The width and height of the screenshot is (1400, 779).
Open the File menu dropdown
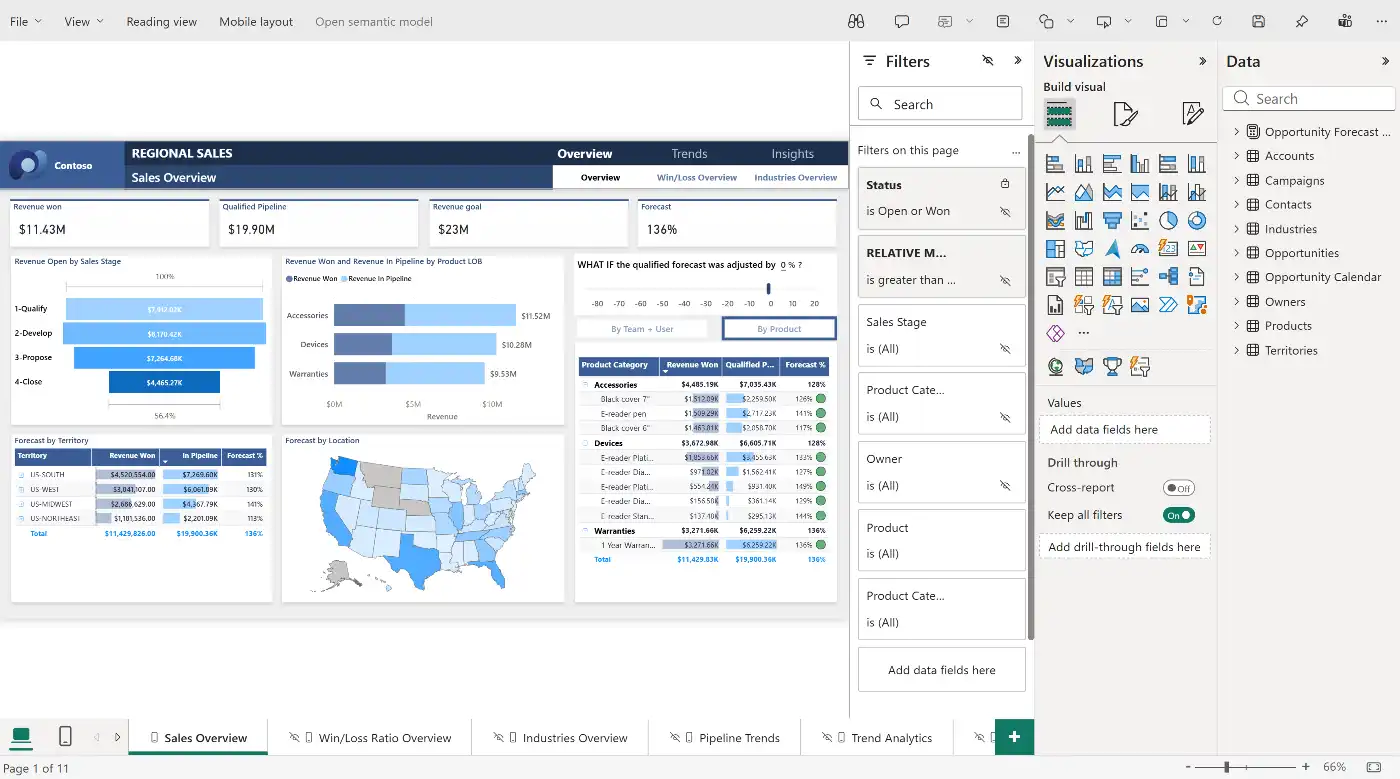(26, 21)
